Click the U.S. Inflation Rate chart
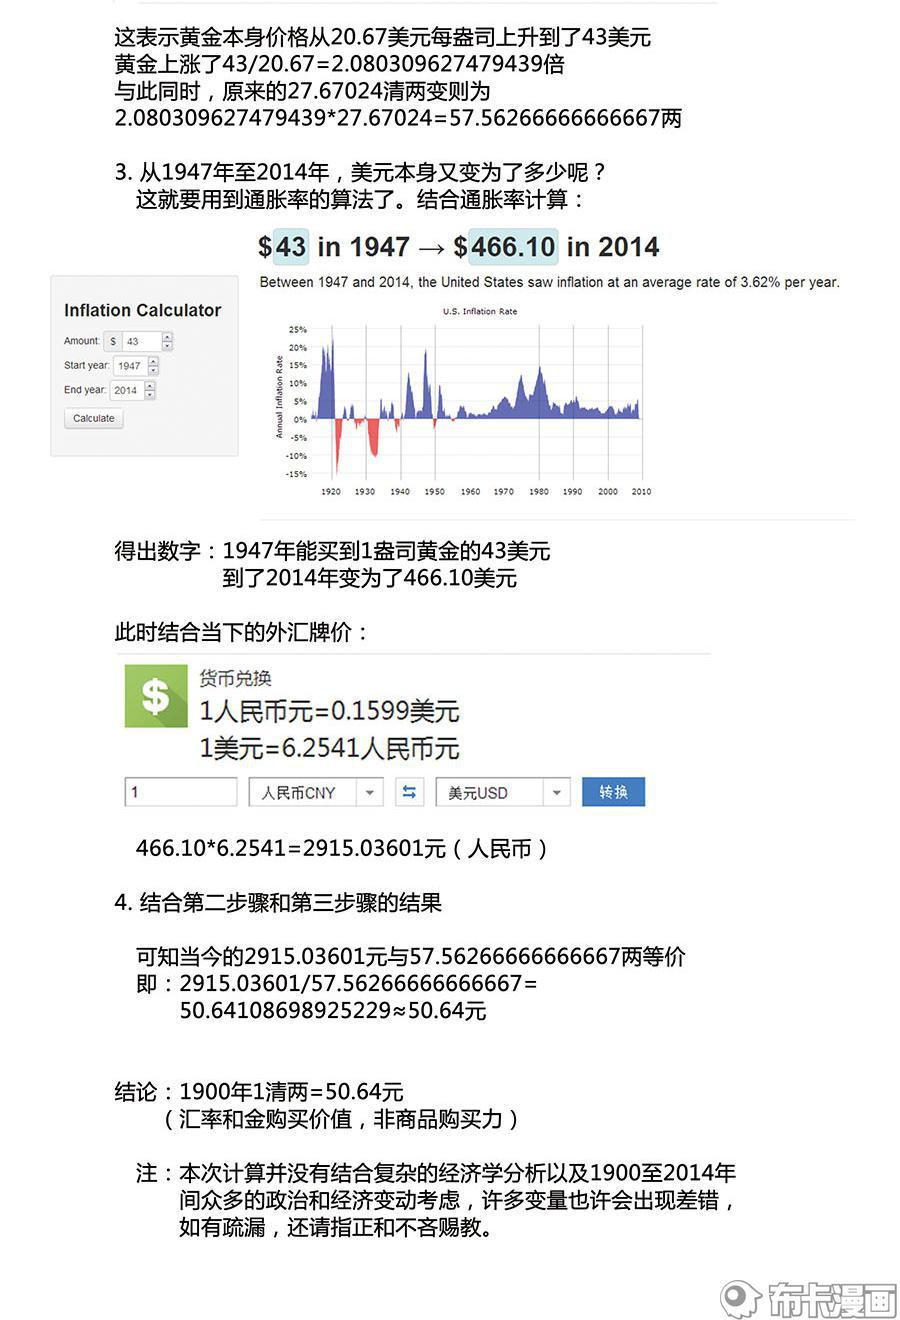The image size is (900, 1320). (480, 410)
